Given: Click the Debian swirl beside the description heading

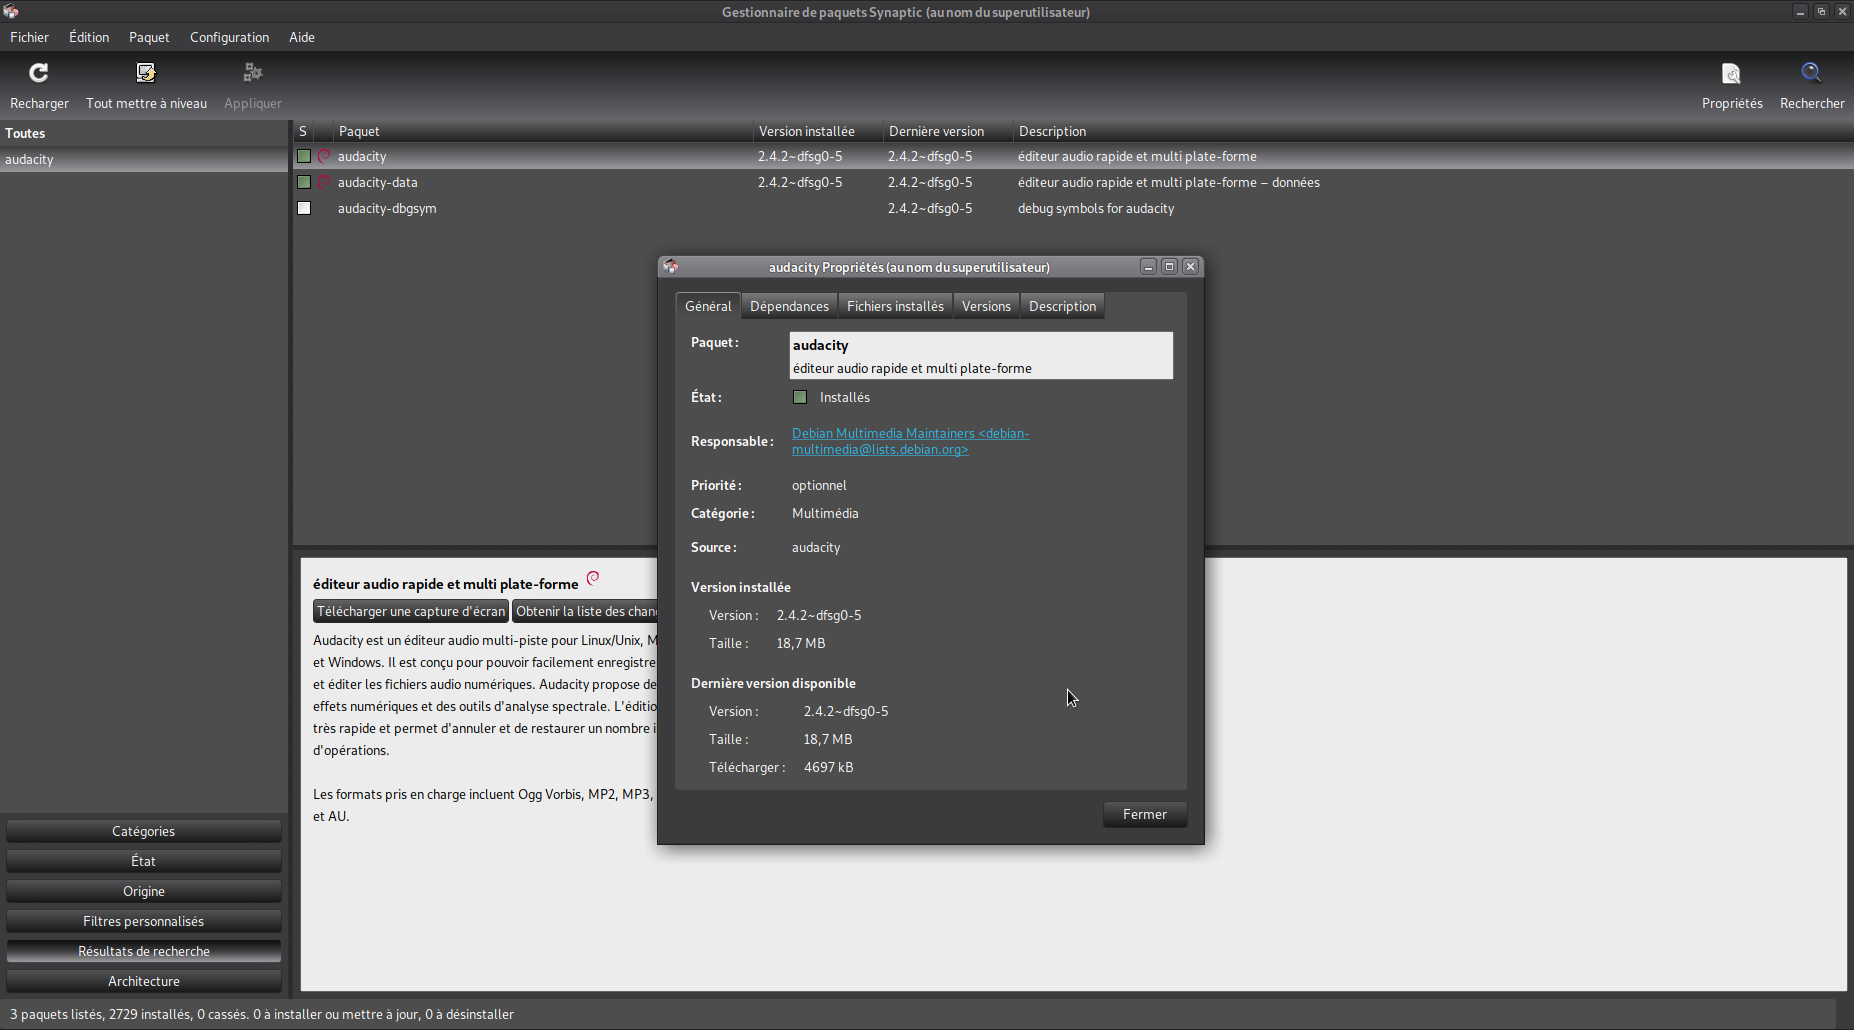Looking at the screenshot, I should tap(593, 578).
